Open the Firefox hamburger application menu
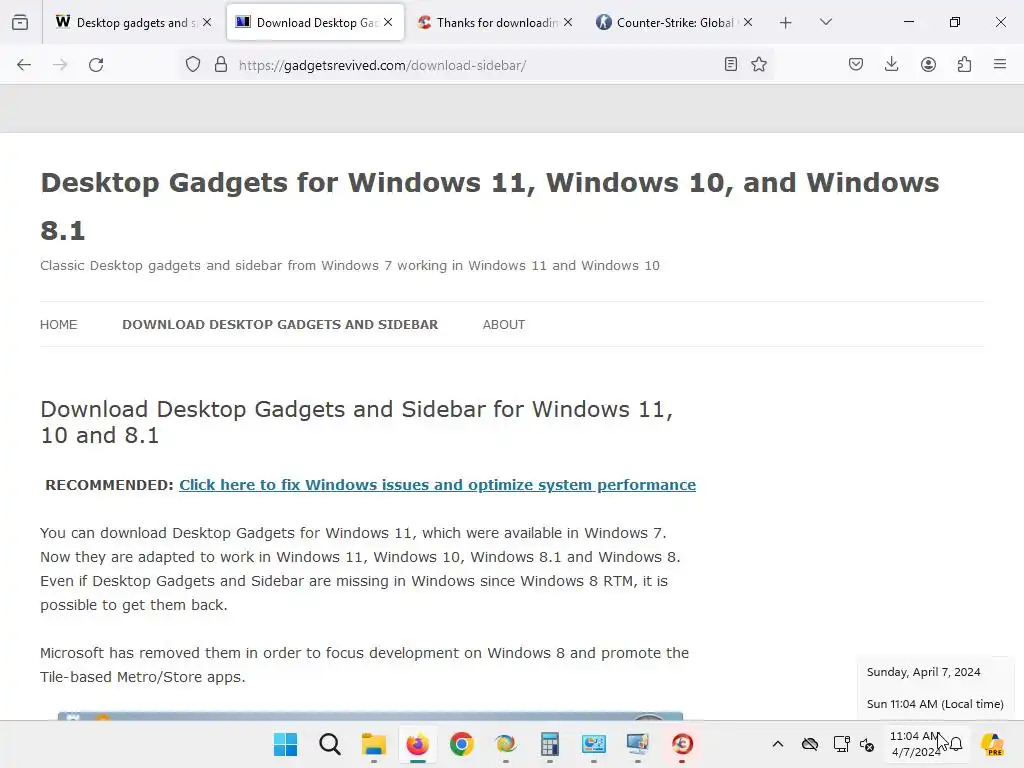The height and width of the screenshot is (768, 1024). [x=1000, y=65]
